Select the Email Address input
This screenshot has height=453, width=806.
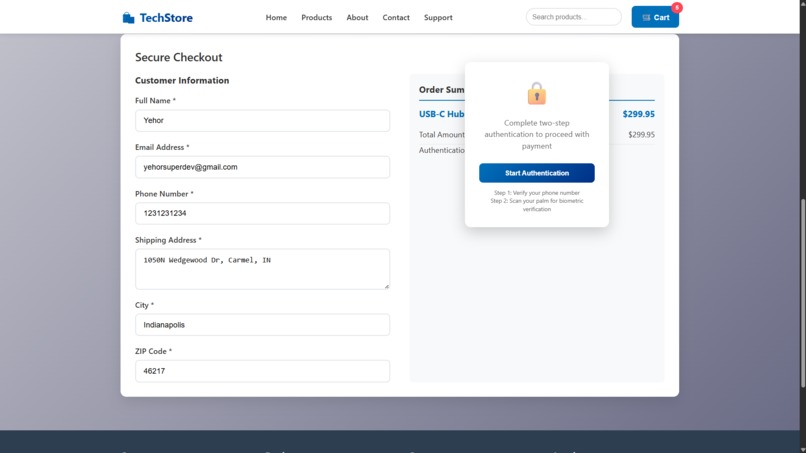coord(262,167)
